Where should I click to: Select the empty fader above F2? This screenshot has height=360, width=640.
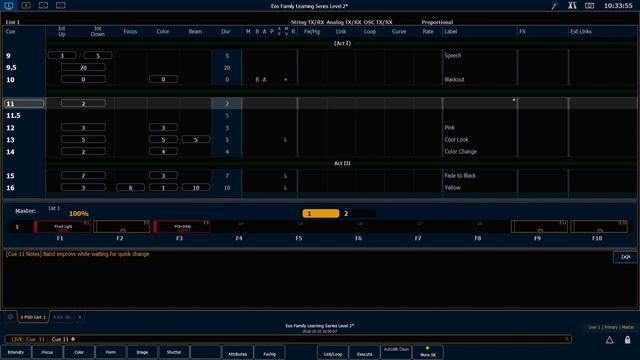tap(122, 227)
